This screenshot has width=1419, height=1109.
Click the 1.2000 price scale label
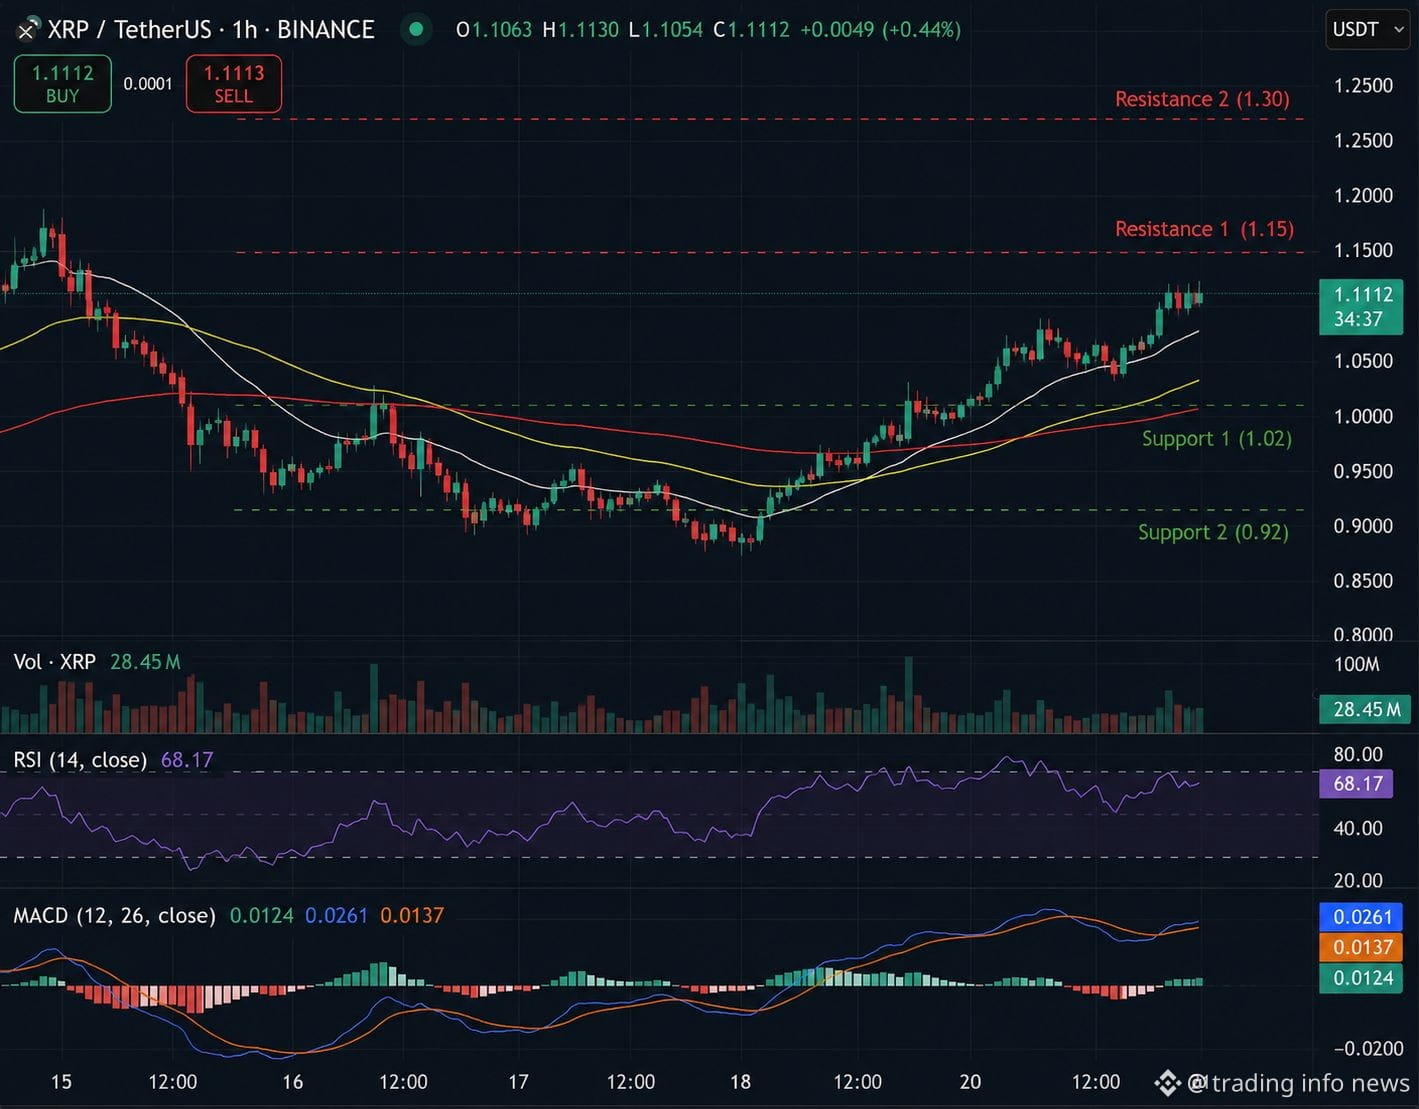pos(1363,195)
